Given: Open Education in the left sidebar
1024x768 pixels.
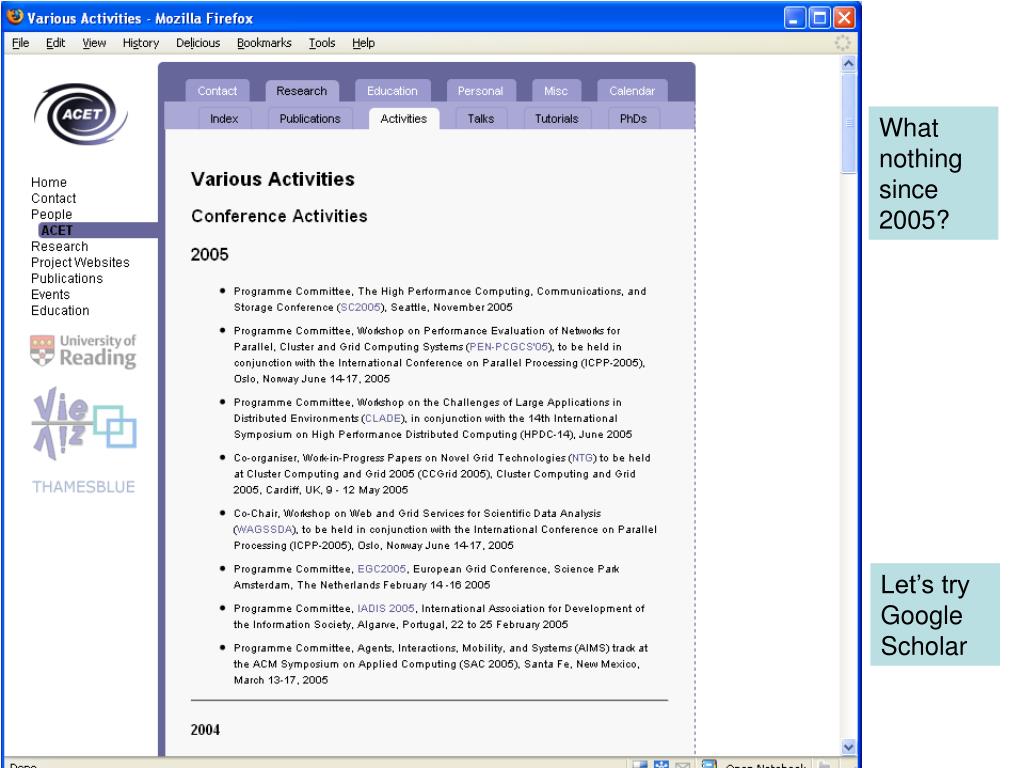Looking at the screenshot, I should coord(60,311).
